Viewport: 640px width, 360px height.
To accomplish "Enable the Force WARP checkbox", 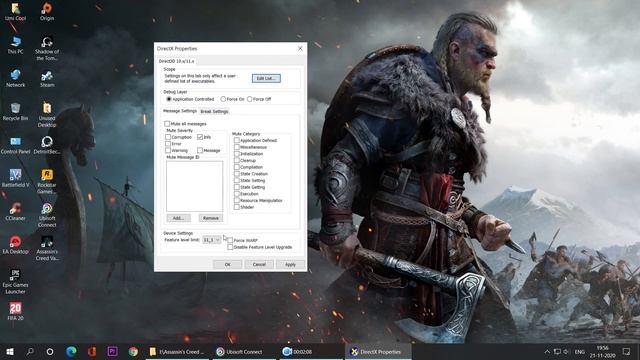I will pyautogui.click(x=230, y=240).
